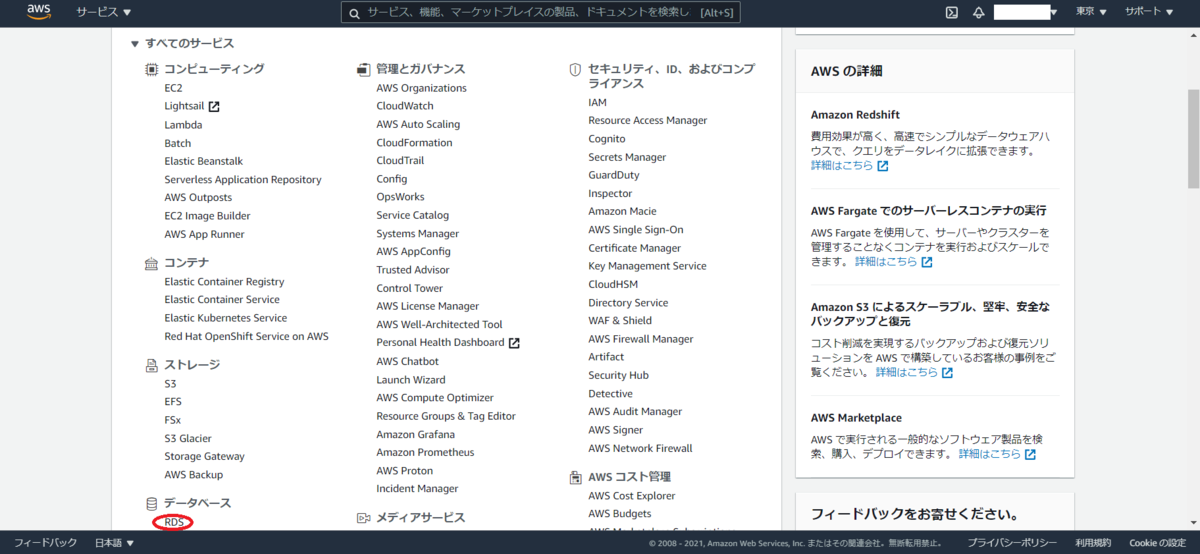Open the Lambda service
This screenshot has height=554, width=1200.
pyautogui.click(x=183, y=125)
